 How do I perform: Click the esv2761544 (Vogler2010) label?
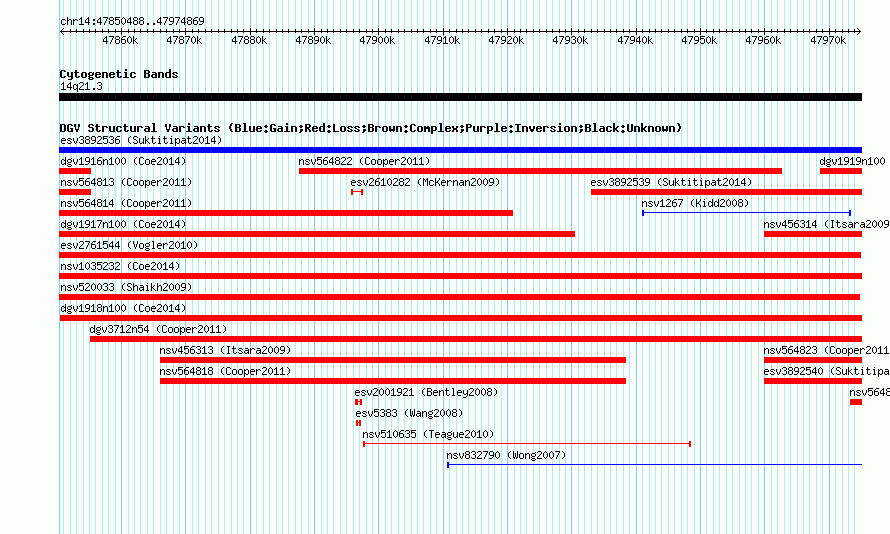coord(129,245)
